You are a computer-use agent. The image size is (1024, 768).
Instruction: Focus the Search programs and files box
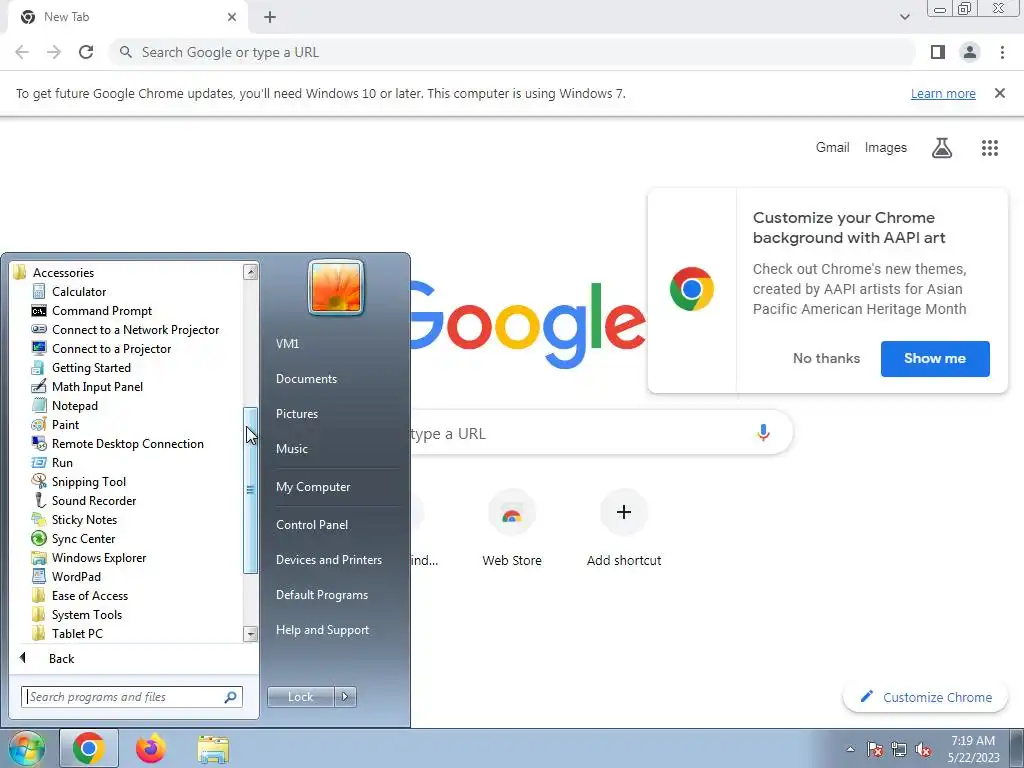pyautogui.click(x=132, y=697)
